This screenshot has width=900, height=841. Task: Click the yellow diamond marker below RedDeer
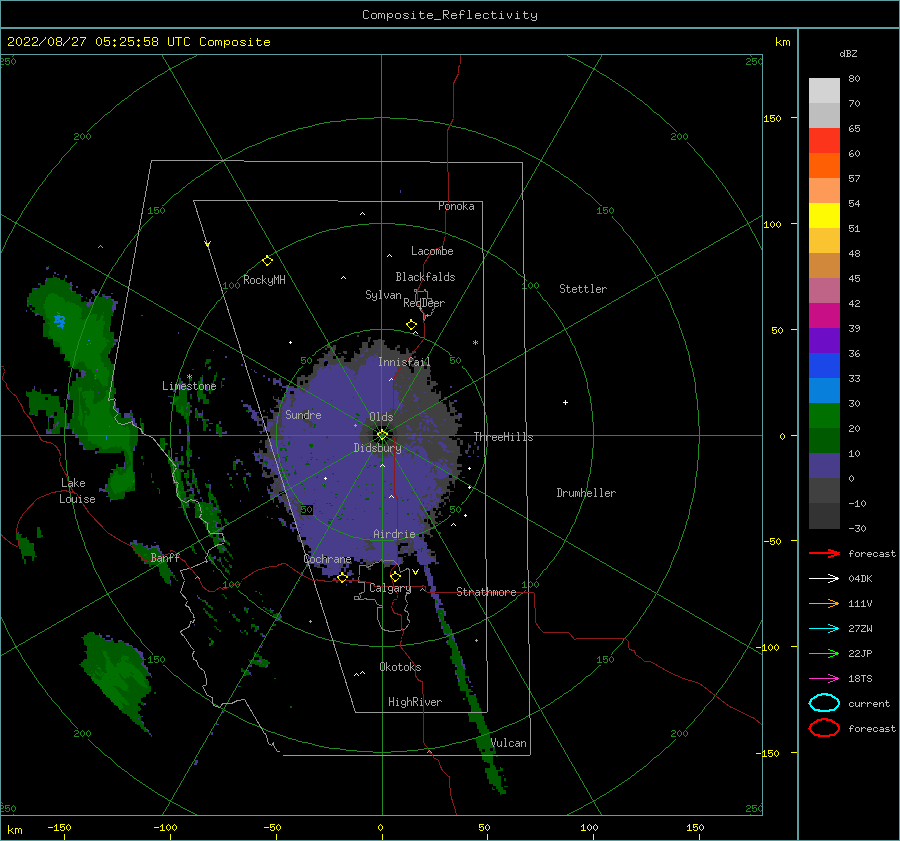tap(412, 325)
